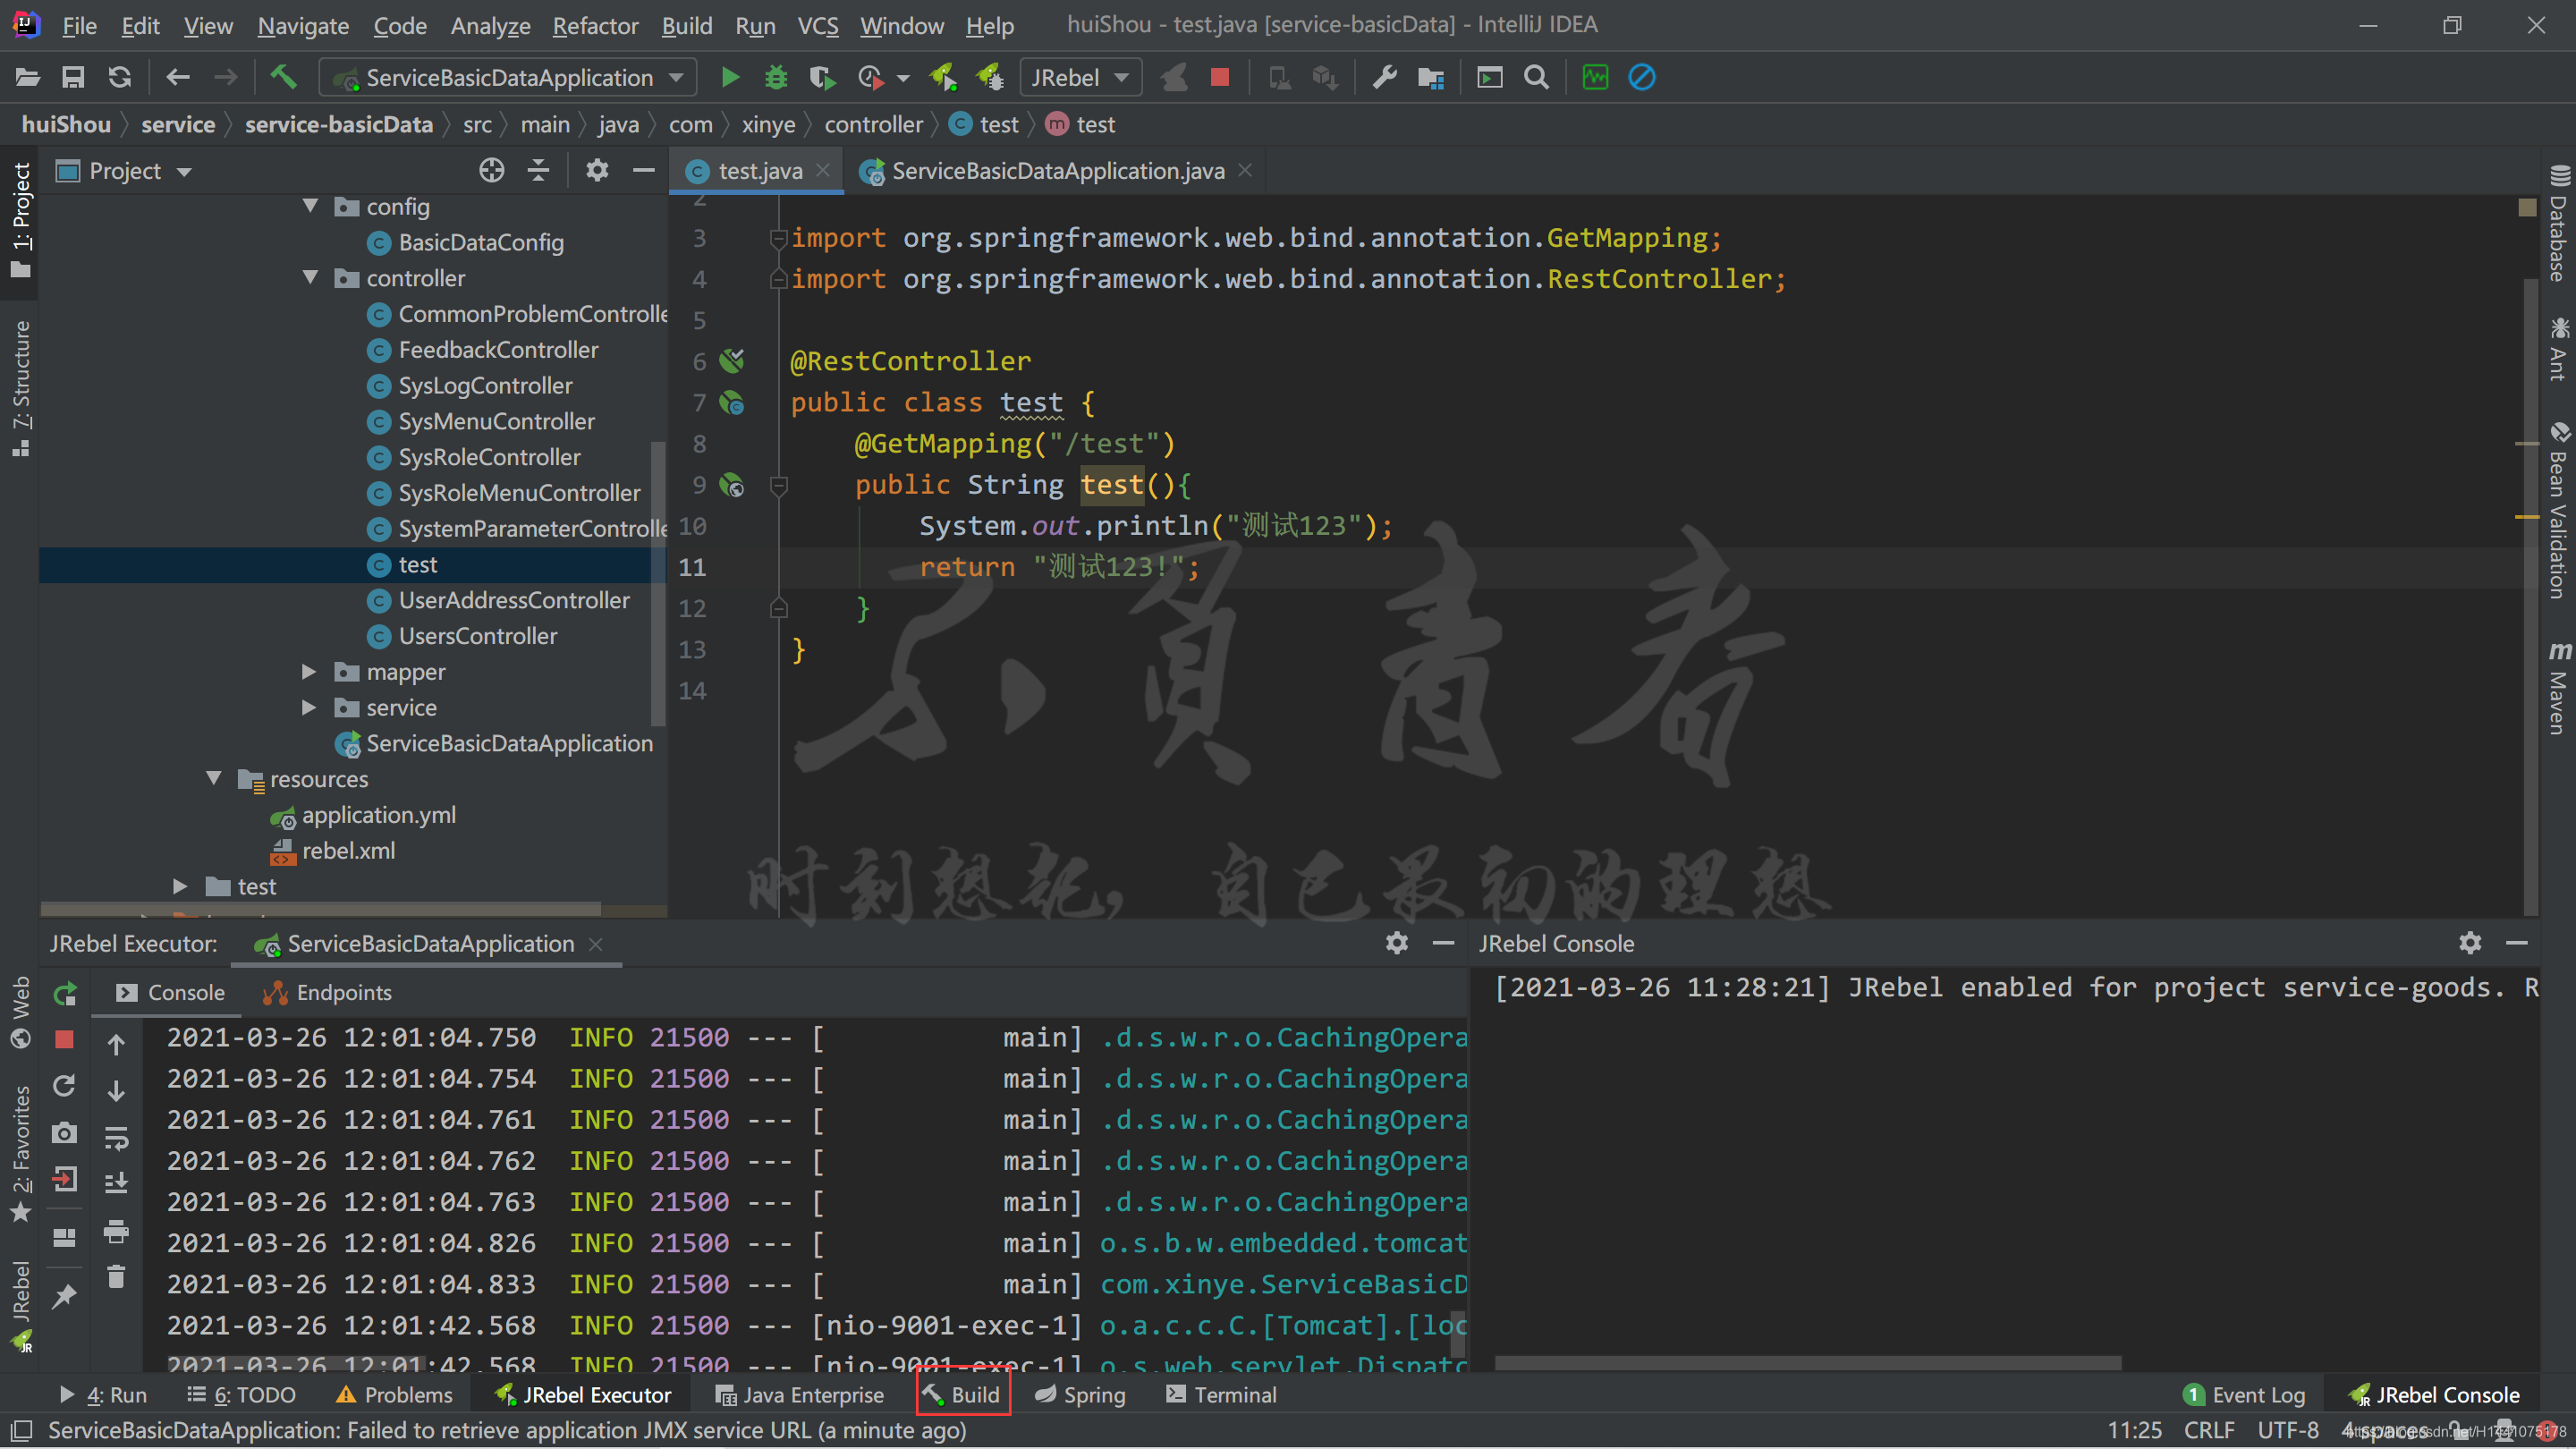The height and width of the screenshot is (1449, 2576).
Task: Stop the app using console red square
Action: point(64,1040)
